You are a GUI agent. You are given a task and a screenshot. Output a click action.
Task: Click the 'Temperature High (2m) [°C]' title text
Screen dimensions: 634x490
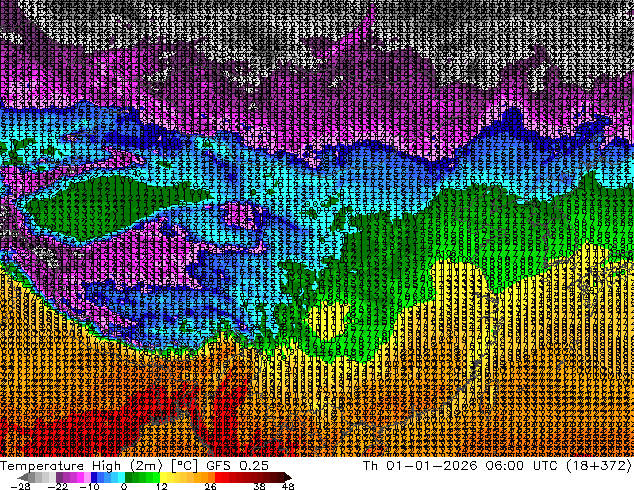pyautogui.click(x=99, y=466)
